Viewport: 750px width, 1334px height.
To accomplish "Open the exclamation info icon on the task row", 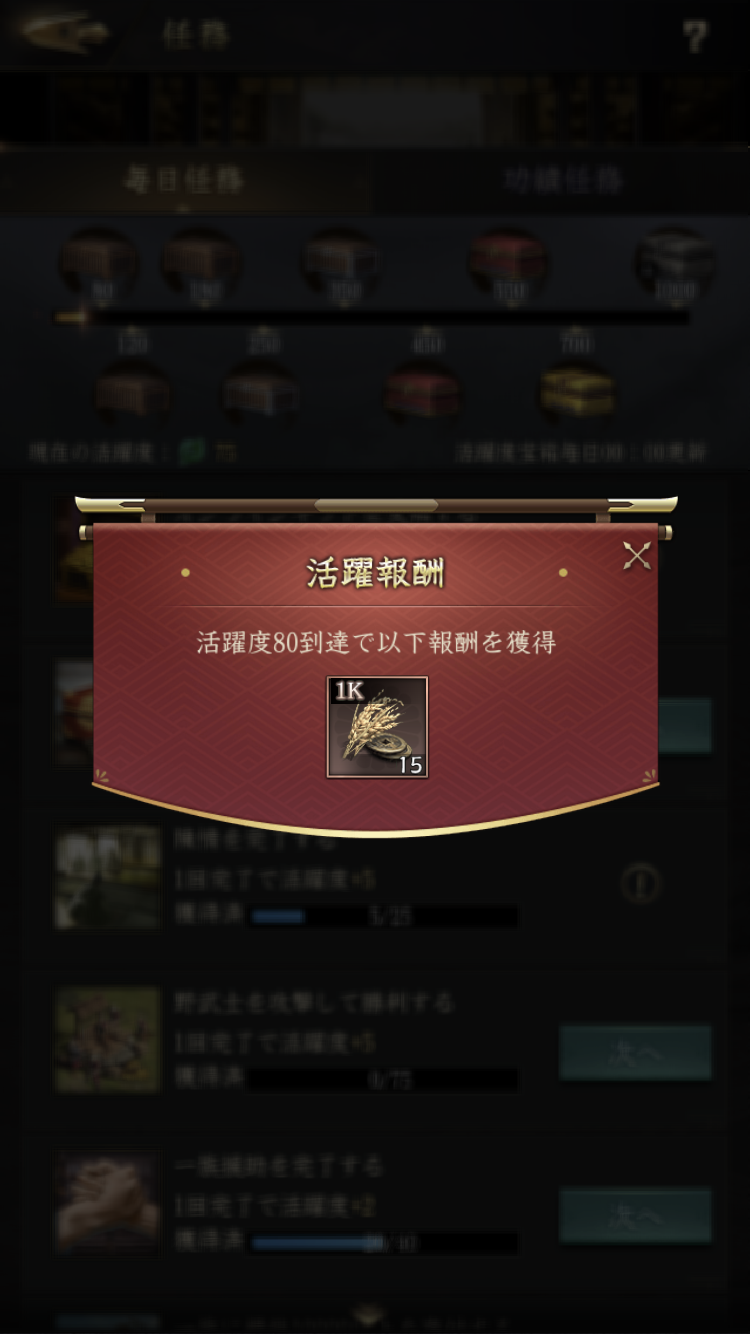I will point(640,884).
